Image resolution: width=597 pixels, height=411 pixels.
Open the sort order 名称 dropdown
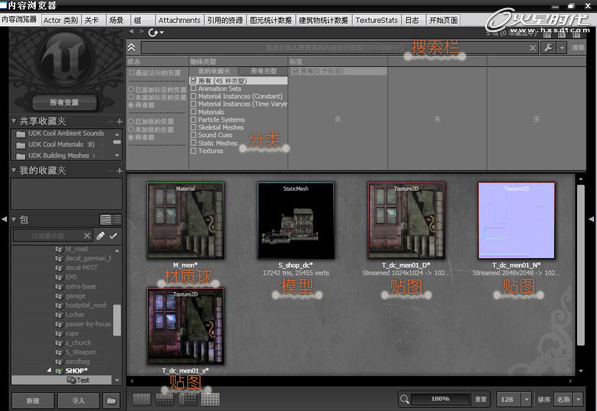(x=579, y=399)
